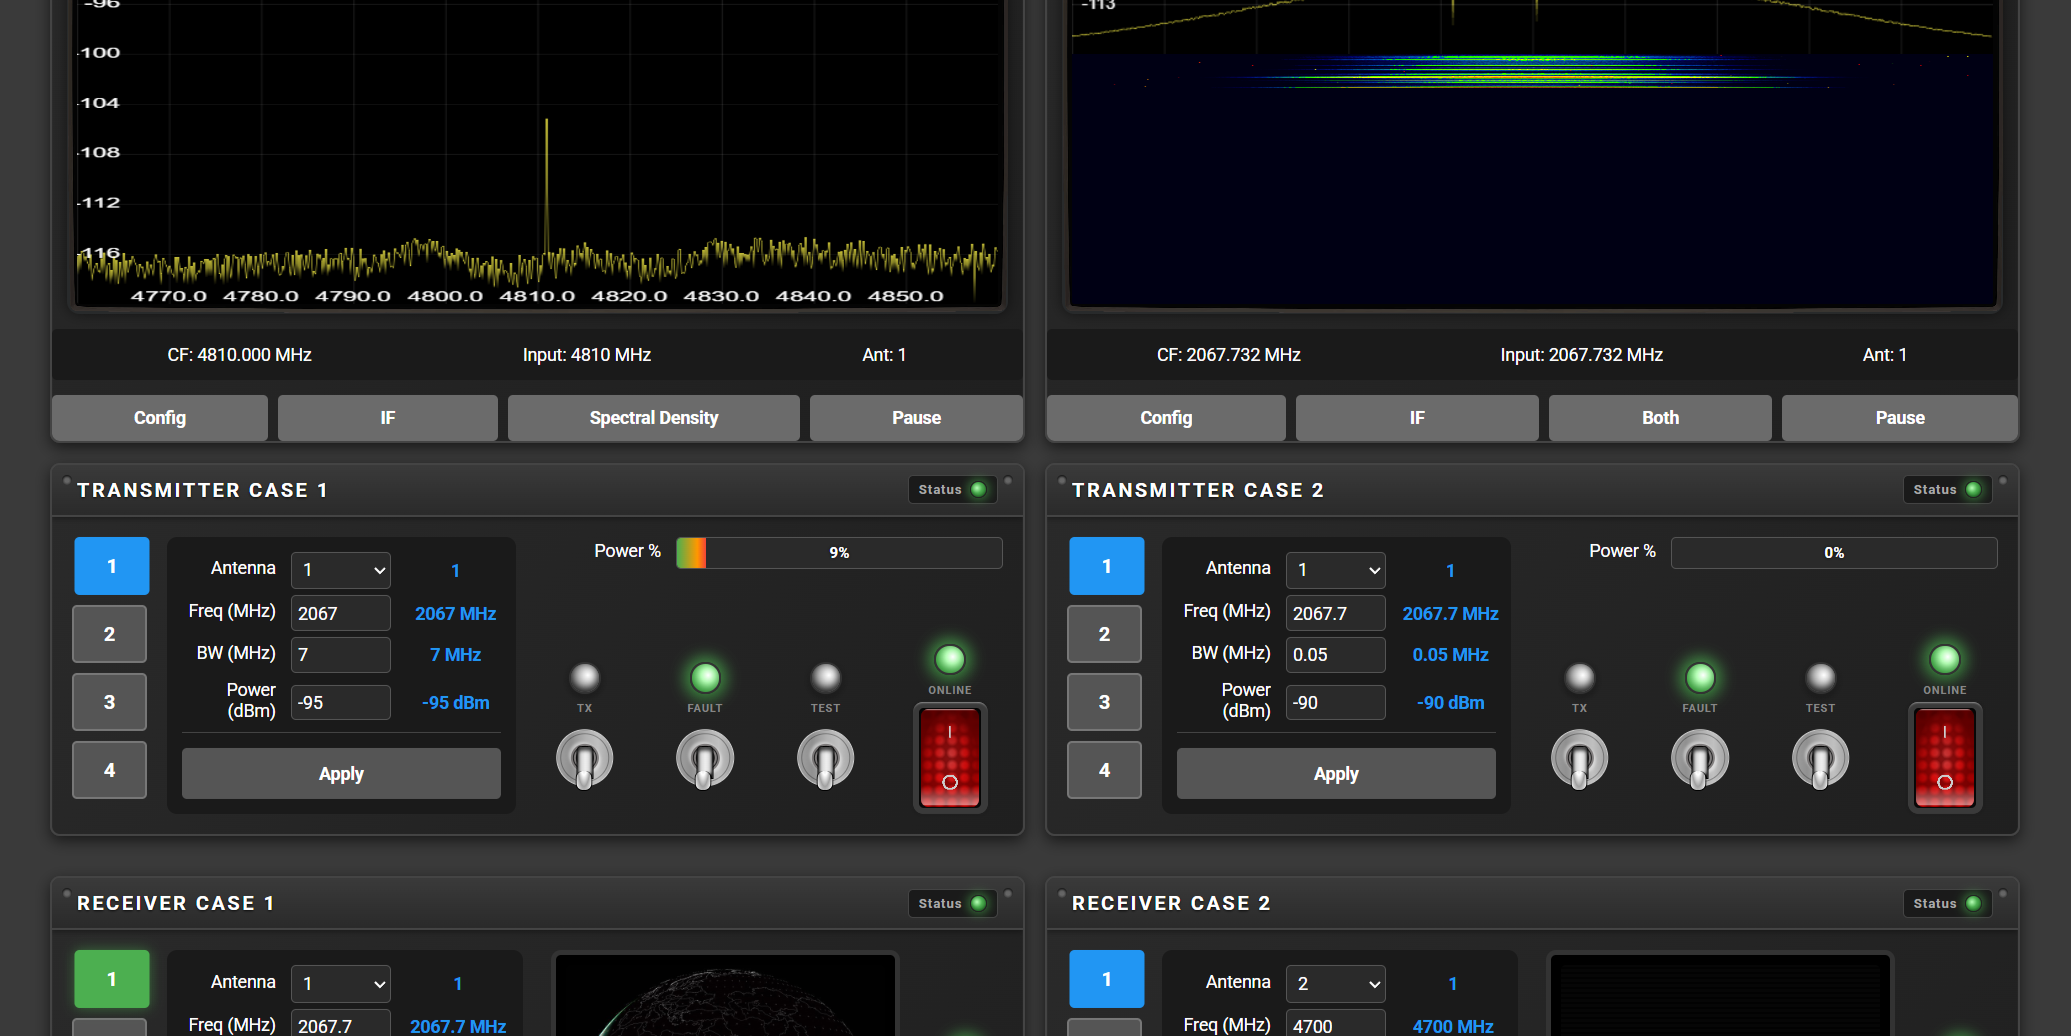The image size is (2071, 1036).
Task: Open the Antenna dropdown on Receiver Case 2
Action: [x=1335, y=984]
